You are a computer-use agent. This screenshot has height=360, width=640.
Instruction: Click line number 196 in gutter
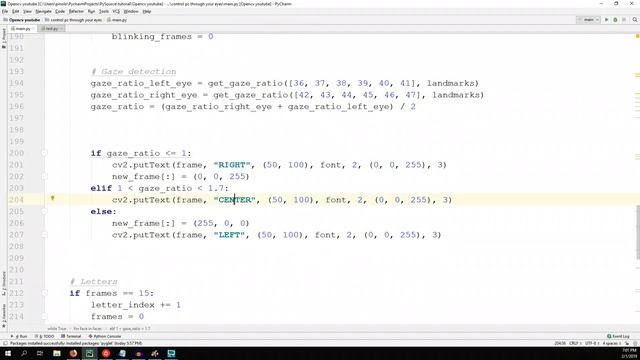point(16,107)
